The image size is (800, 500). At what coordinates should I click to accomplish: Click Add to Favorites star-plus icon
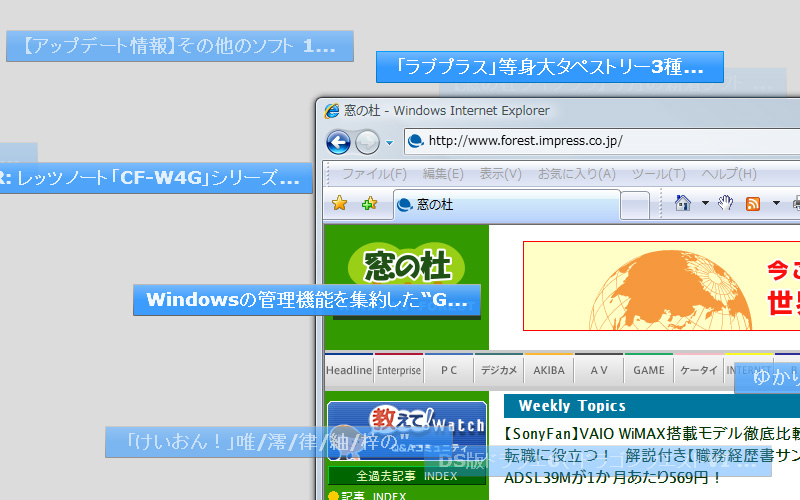point(369,204)
